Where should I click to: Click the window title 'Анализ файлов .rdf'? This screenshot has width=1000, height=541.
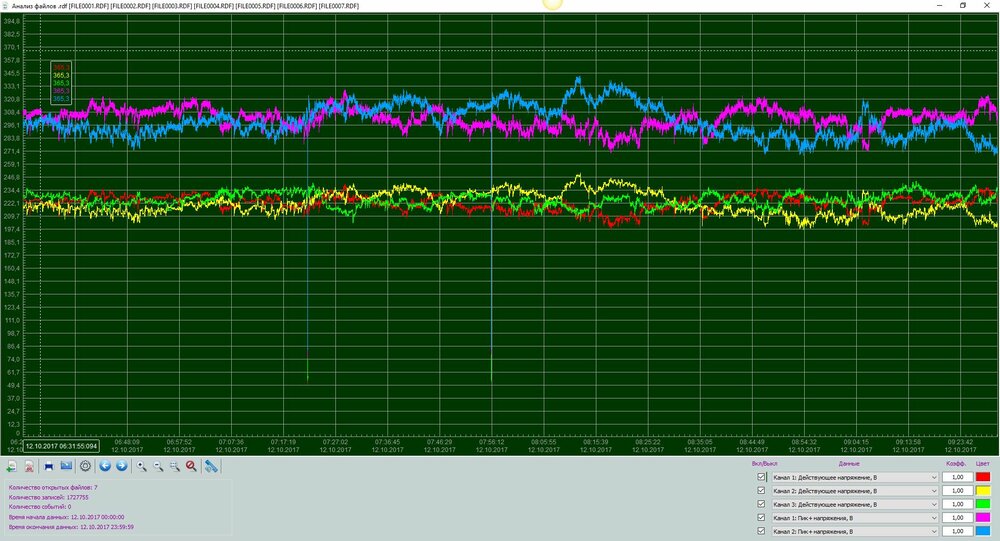pyautogui.click(x=40, y=6)
